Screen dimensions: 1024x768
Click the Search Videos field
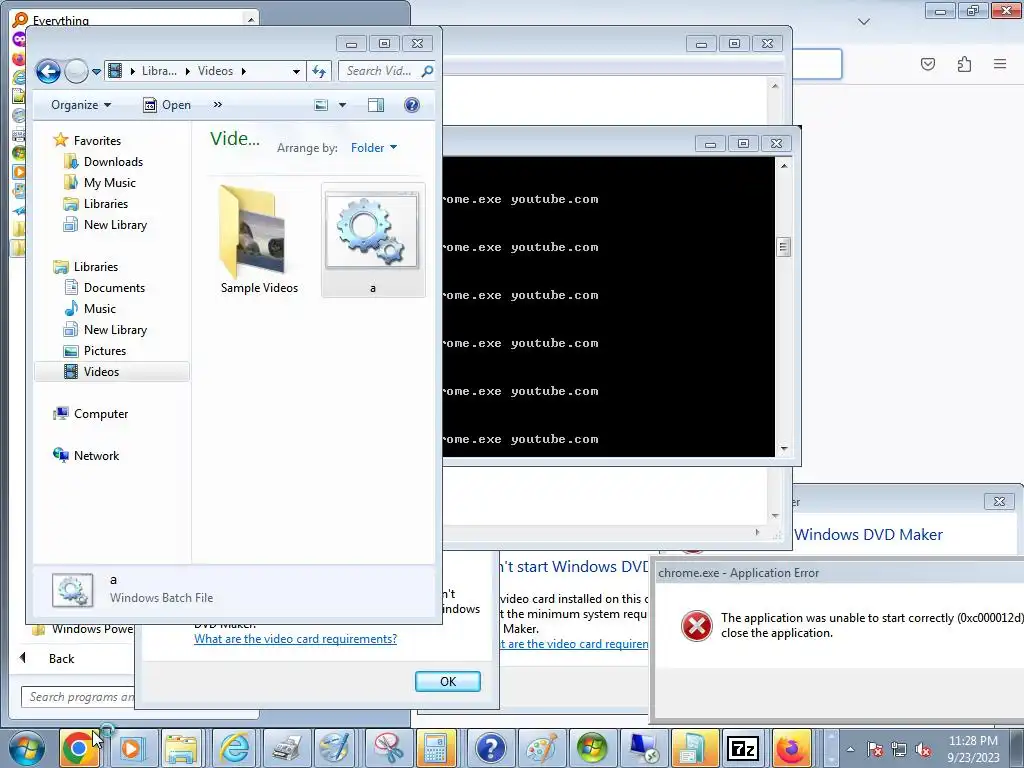(387, 71)
